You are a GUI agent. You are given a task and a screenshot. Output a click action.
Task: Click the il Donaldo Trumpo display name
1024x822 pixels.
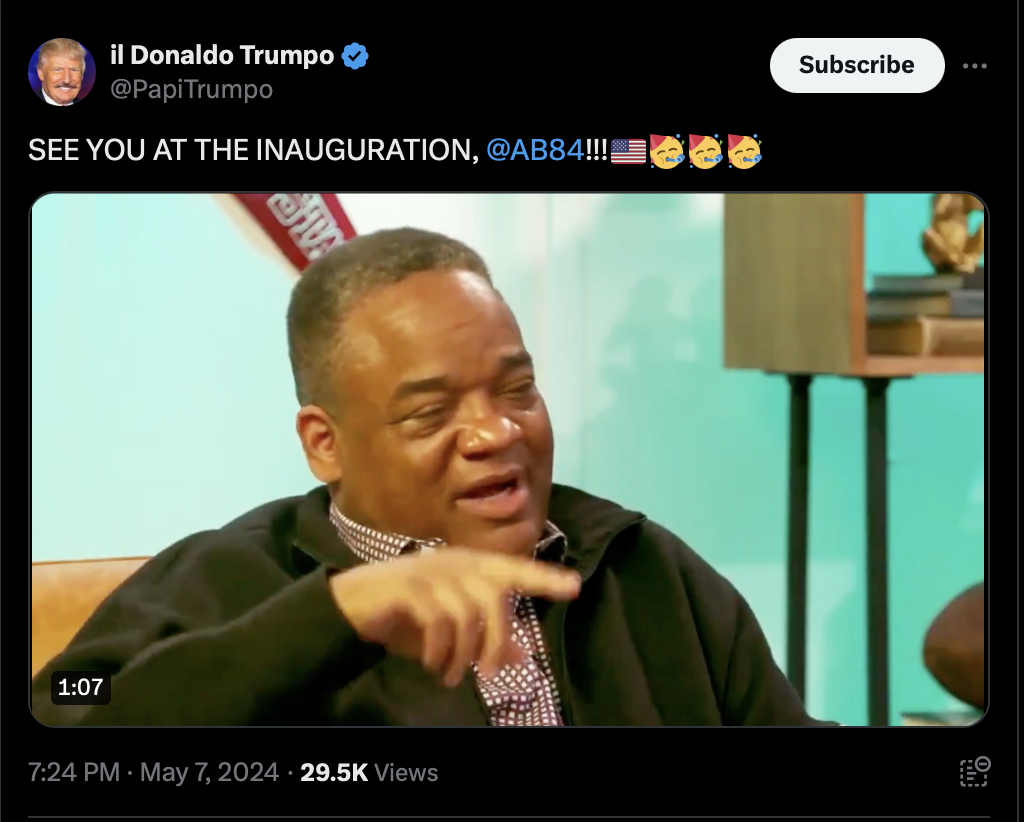222,55
